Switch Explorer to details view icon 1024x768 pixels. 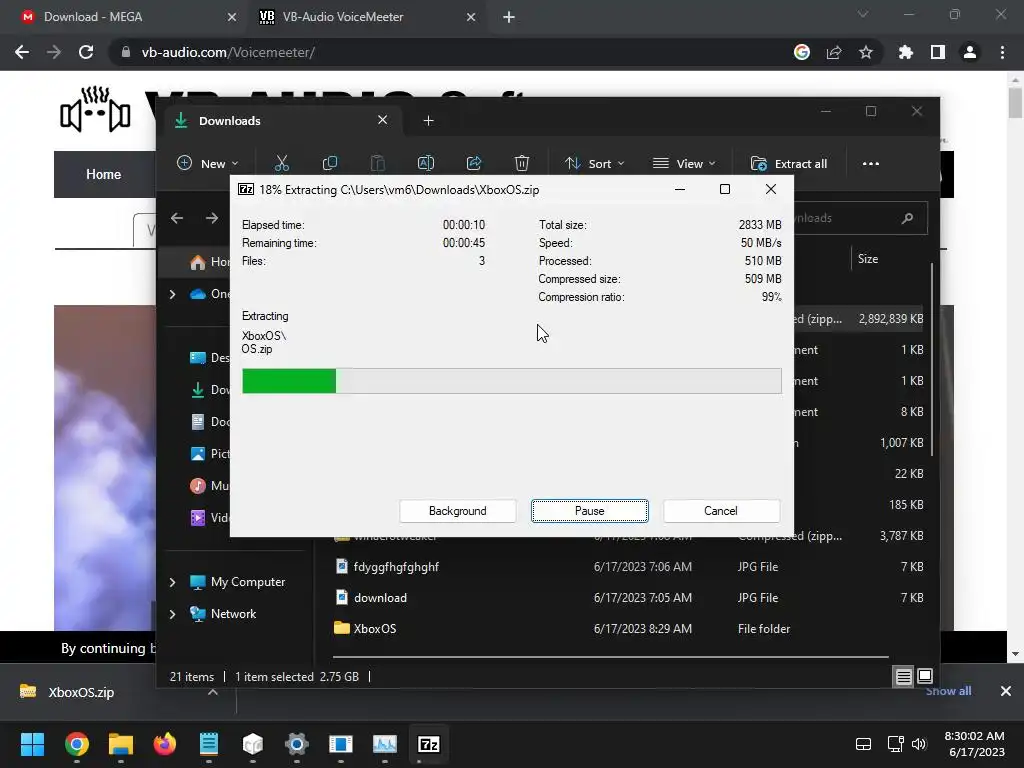point(903,677)
